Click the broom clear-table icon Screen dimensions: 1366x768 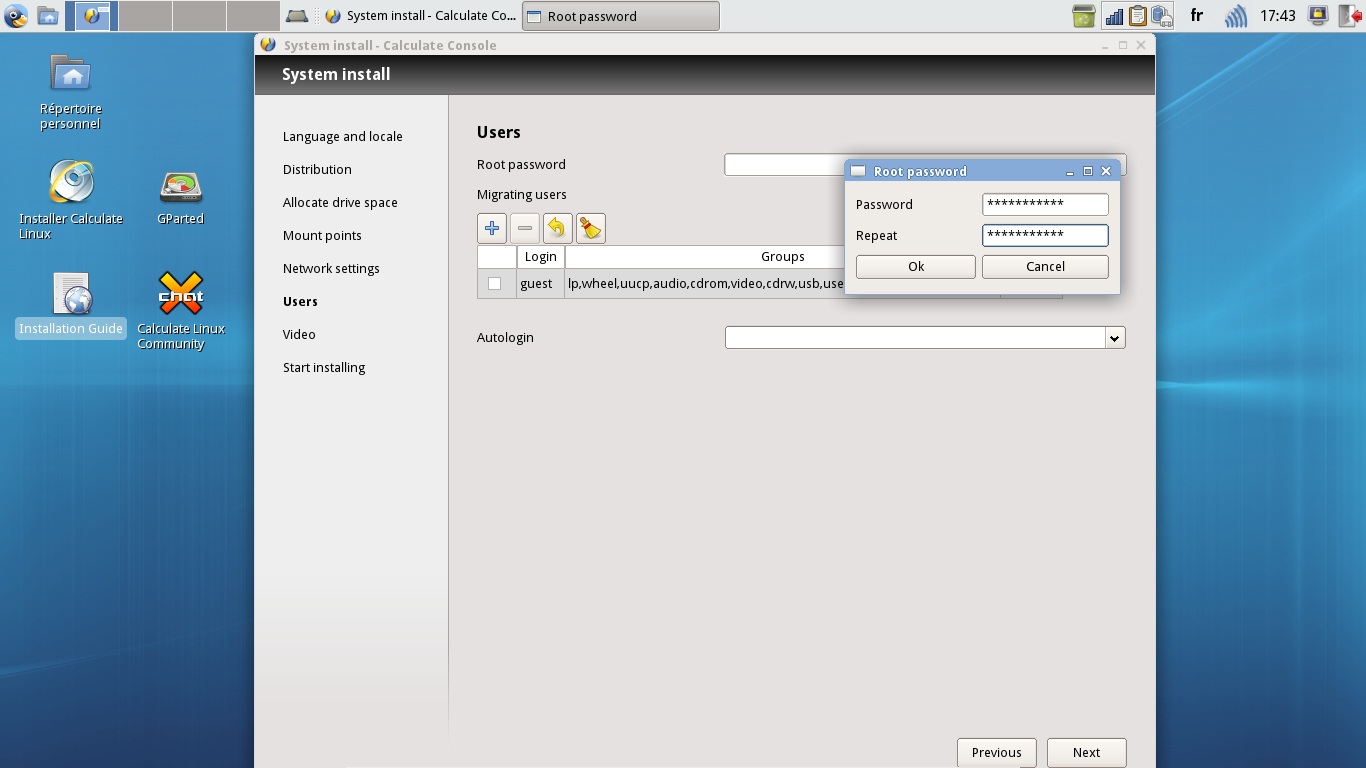[x=591, y=228]
